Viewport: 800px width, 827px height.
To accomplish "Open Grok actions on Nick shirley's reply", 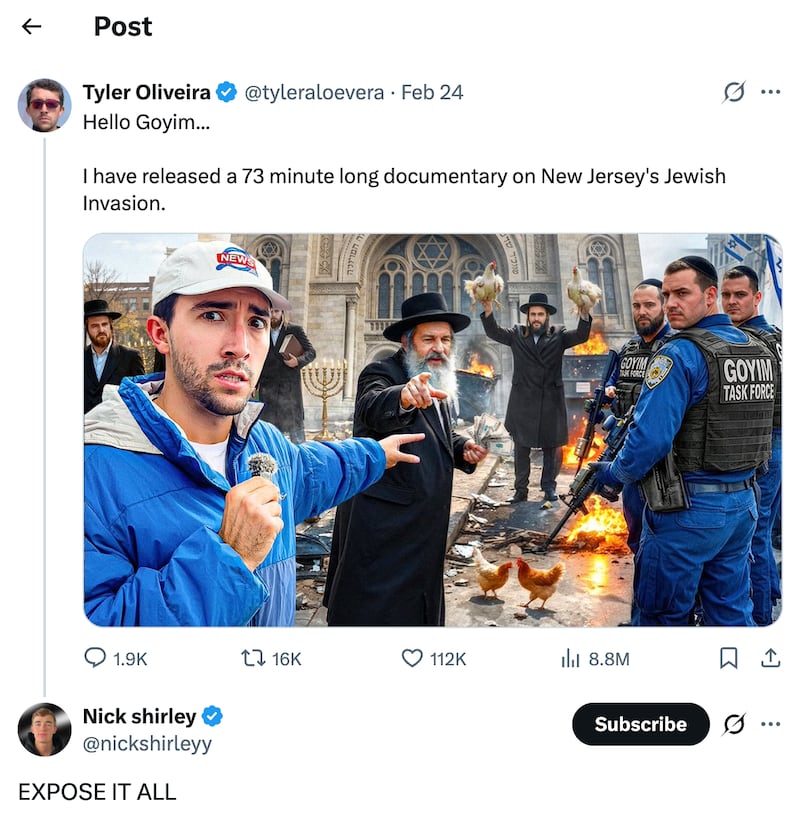I will [735, 725].
